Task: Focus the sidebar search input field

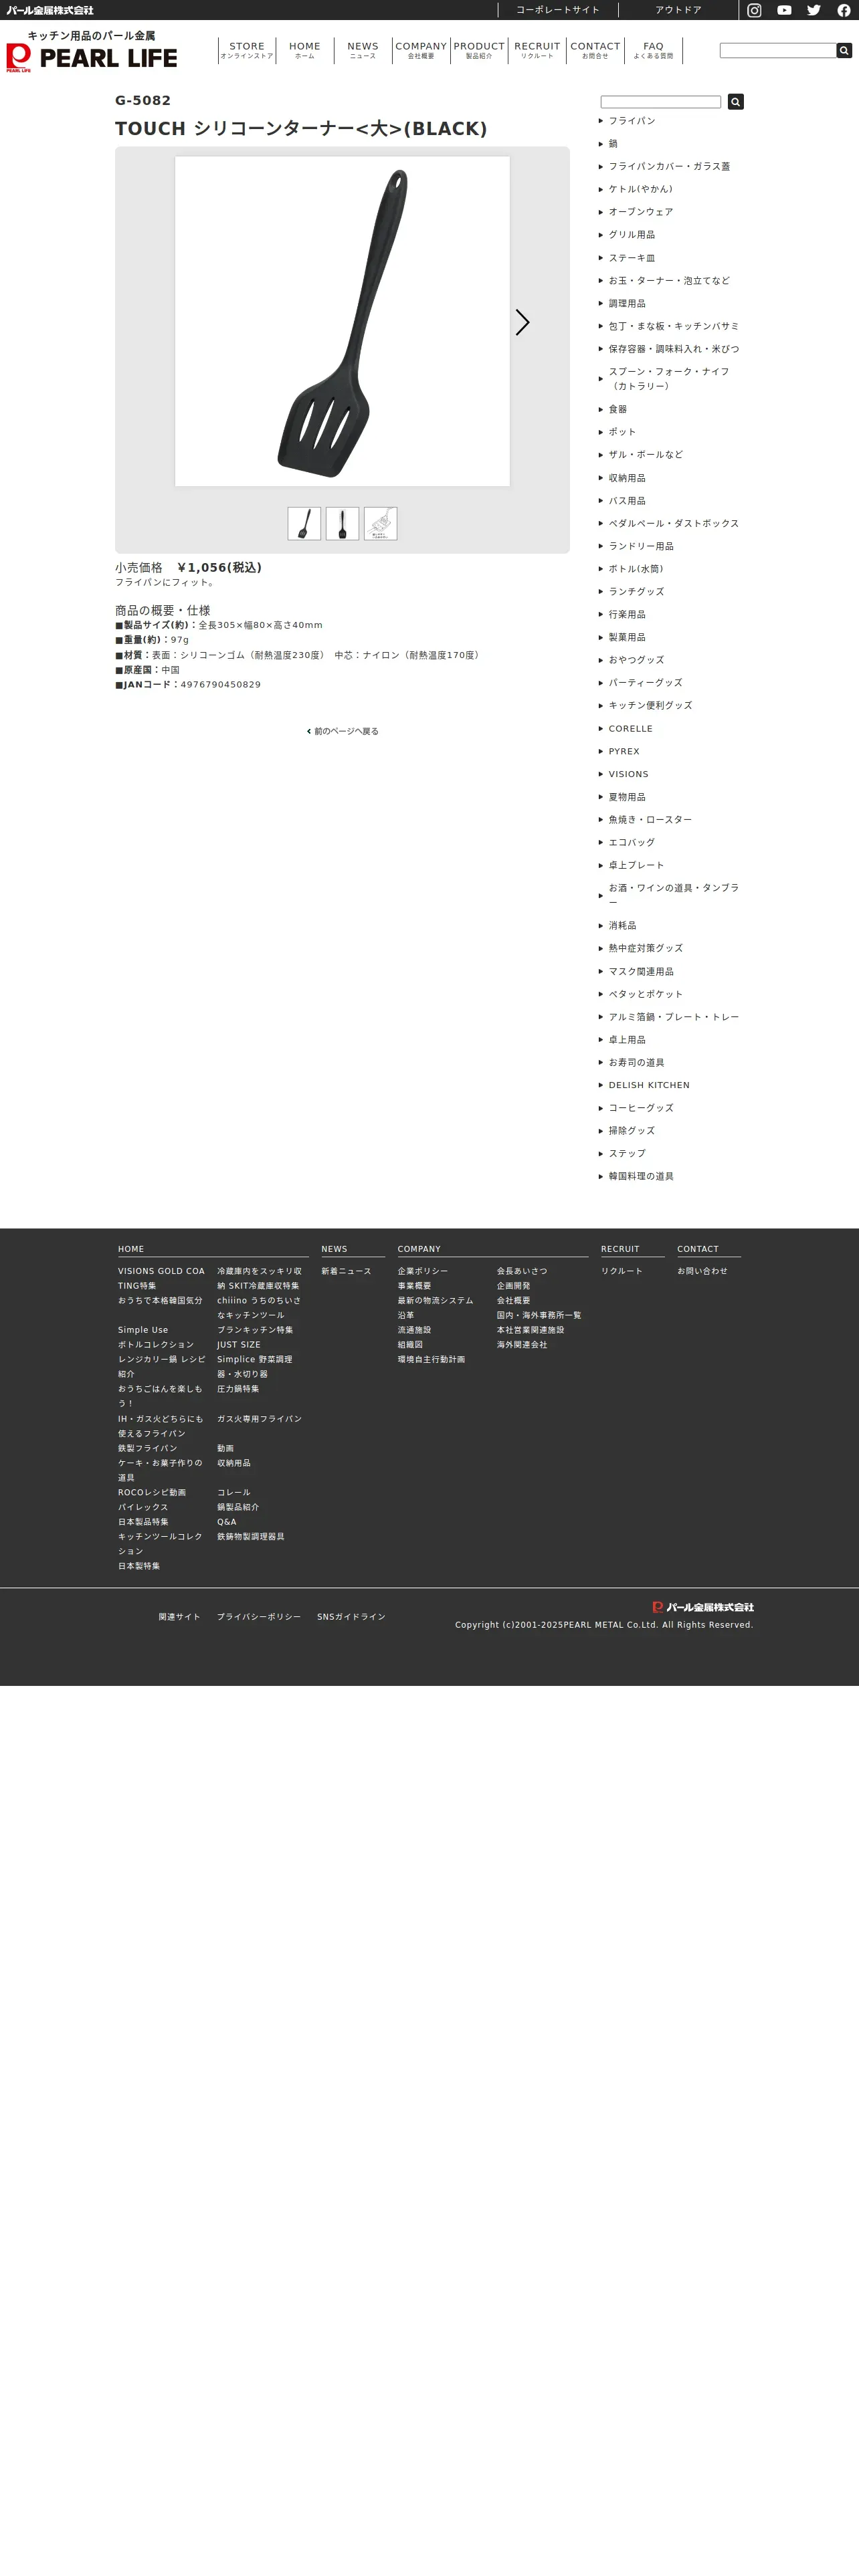Action: [x=661, y=102]
